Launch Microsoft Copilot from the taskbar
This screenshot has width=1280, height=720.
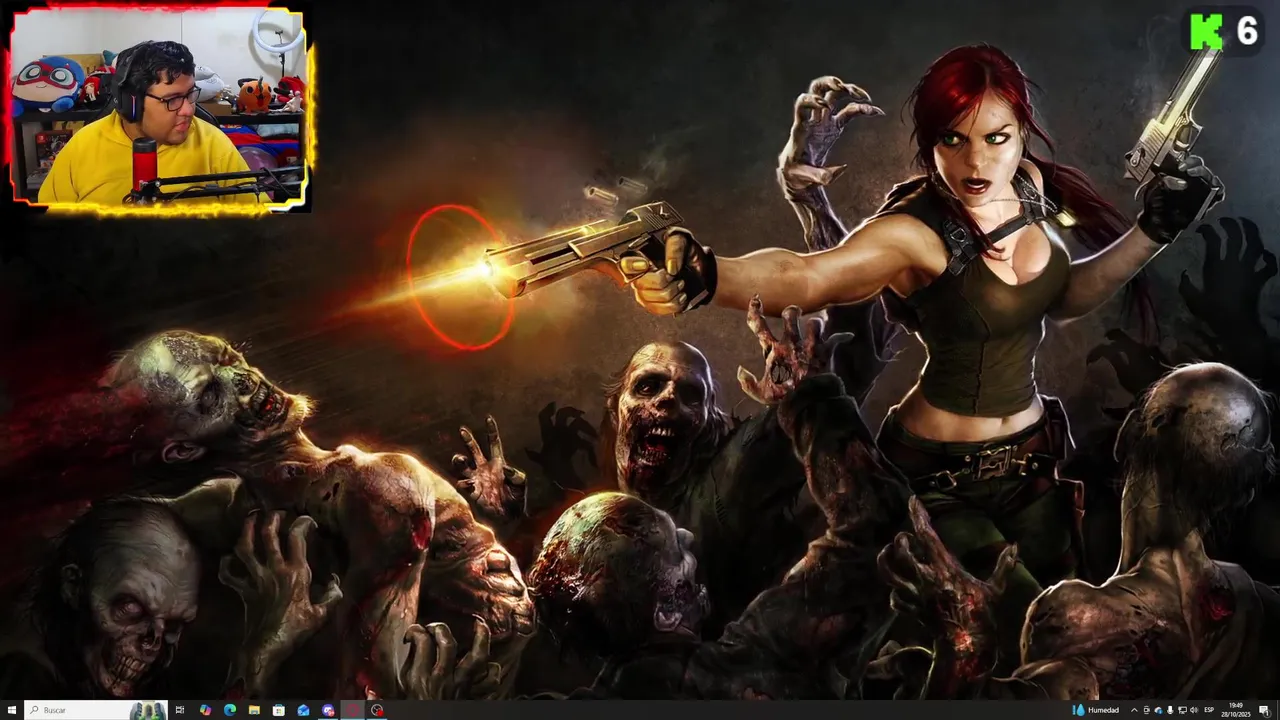tap(205, 710)
